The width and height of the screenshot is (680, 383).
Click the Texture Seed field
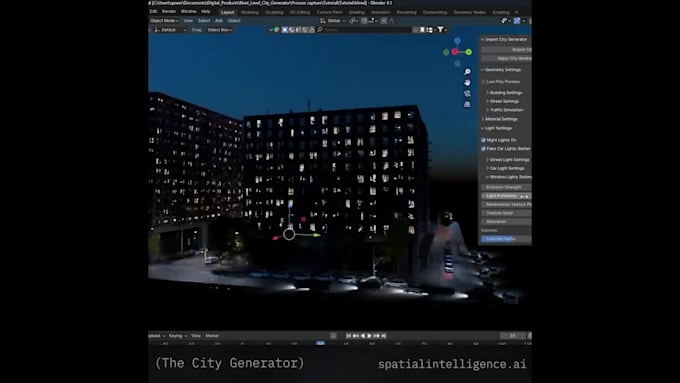pos(506,213)
